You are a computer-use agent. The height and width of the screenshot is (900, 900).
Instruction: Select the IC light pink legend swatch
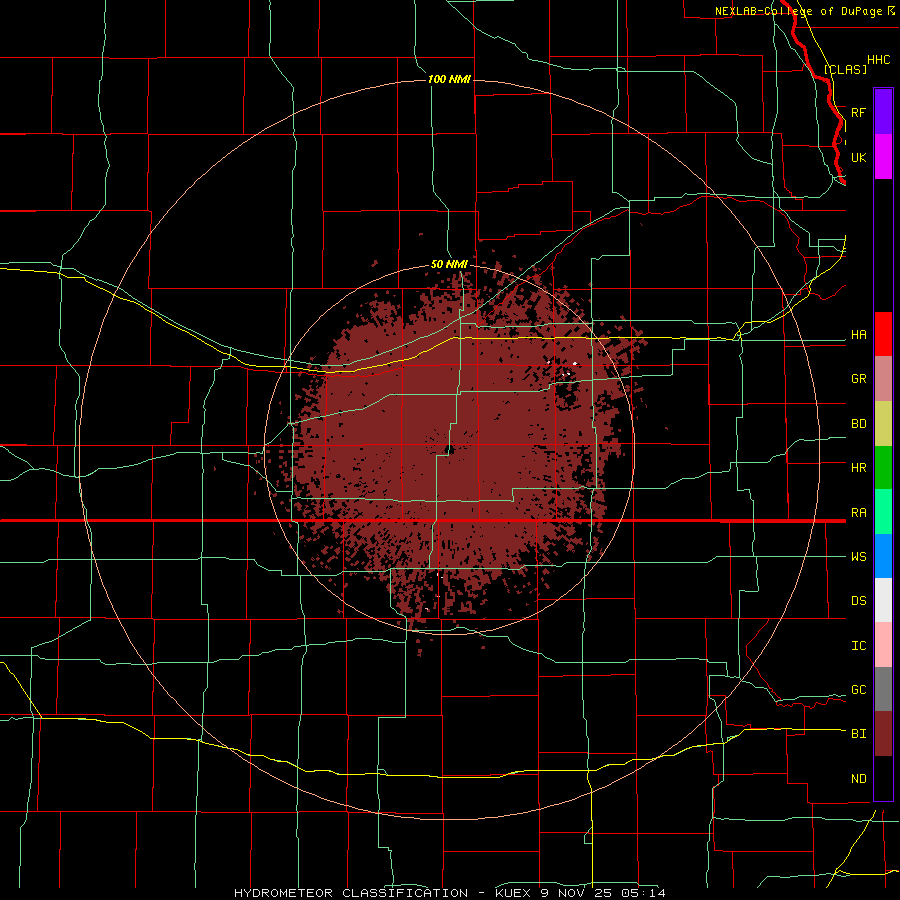tap(883, 645)
